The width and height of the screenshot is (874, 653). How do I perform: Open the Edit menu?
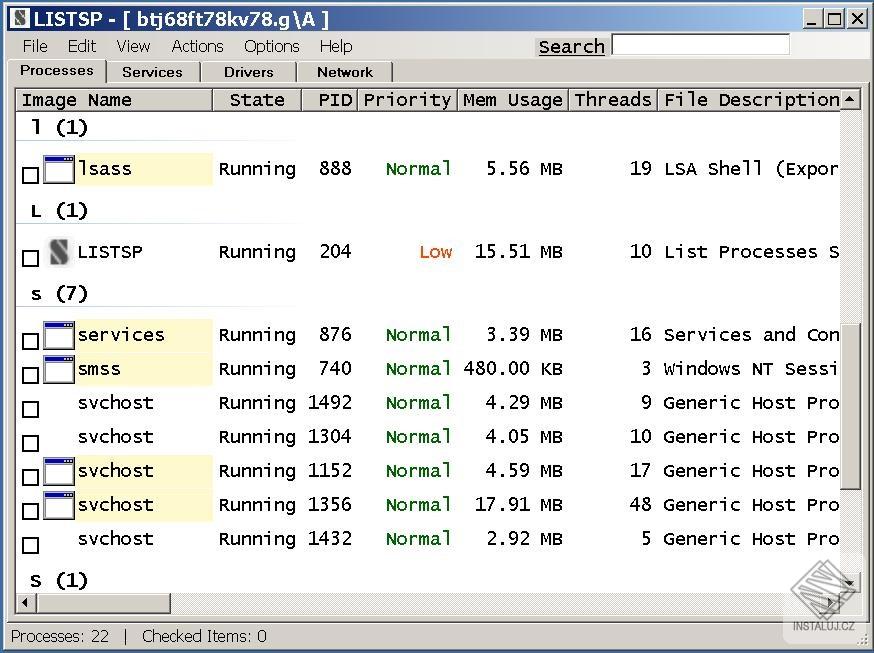82,46
